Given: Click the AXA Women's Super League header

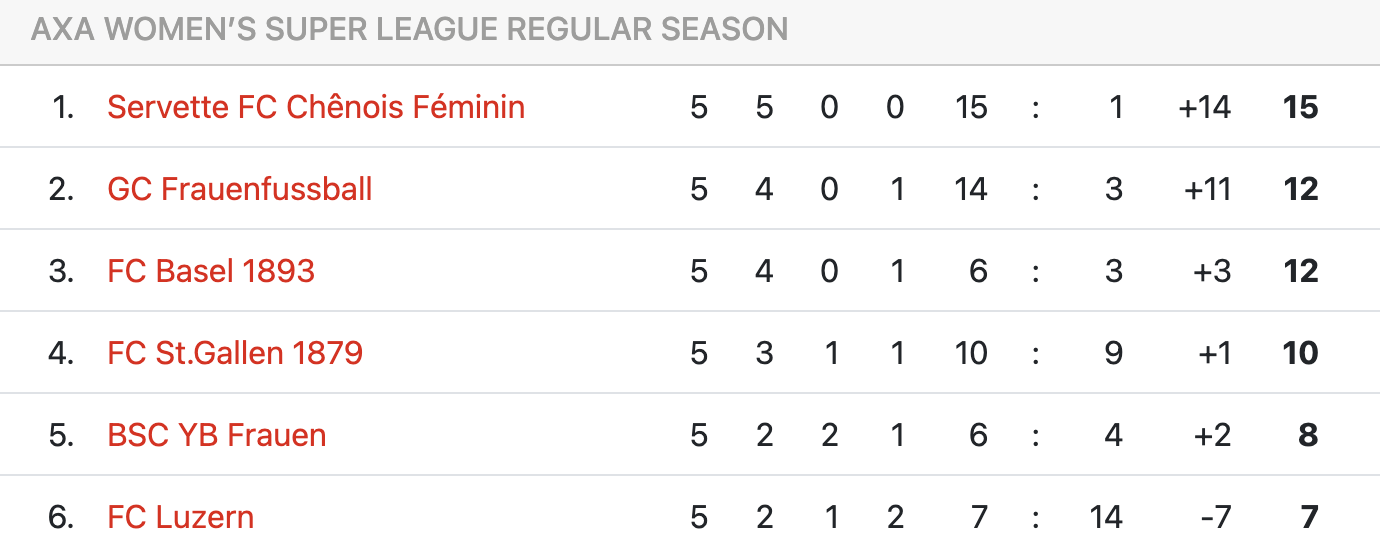Looking at the screenshot, I should point(409,30).
